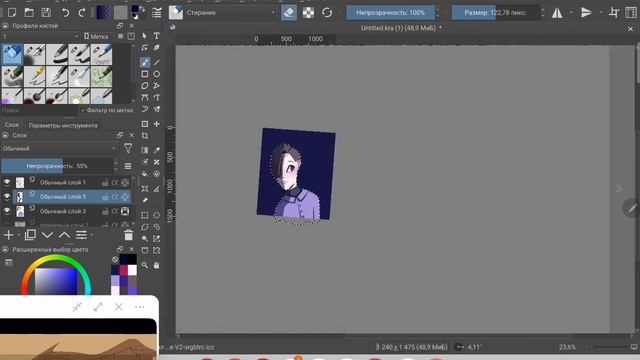
Task: Switch to the 'Слои' tab
Action: pos(12,125)
